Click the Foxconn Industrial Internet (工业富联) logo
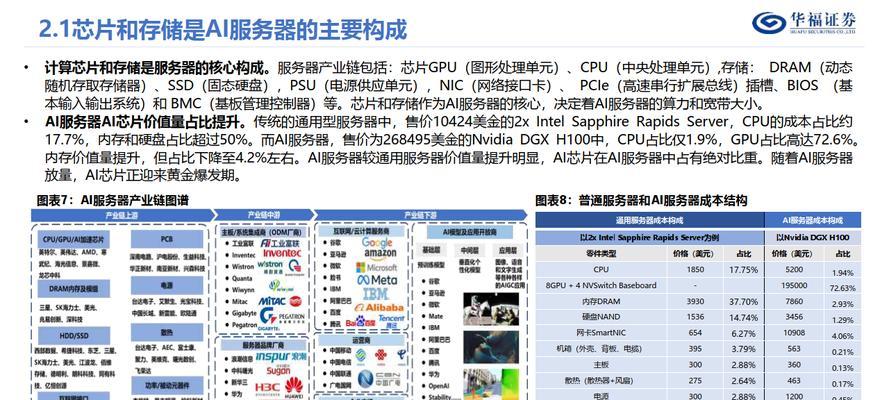This screenshot has width=889, height=400. click(x=282, y=242)
